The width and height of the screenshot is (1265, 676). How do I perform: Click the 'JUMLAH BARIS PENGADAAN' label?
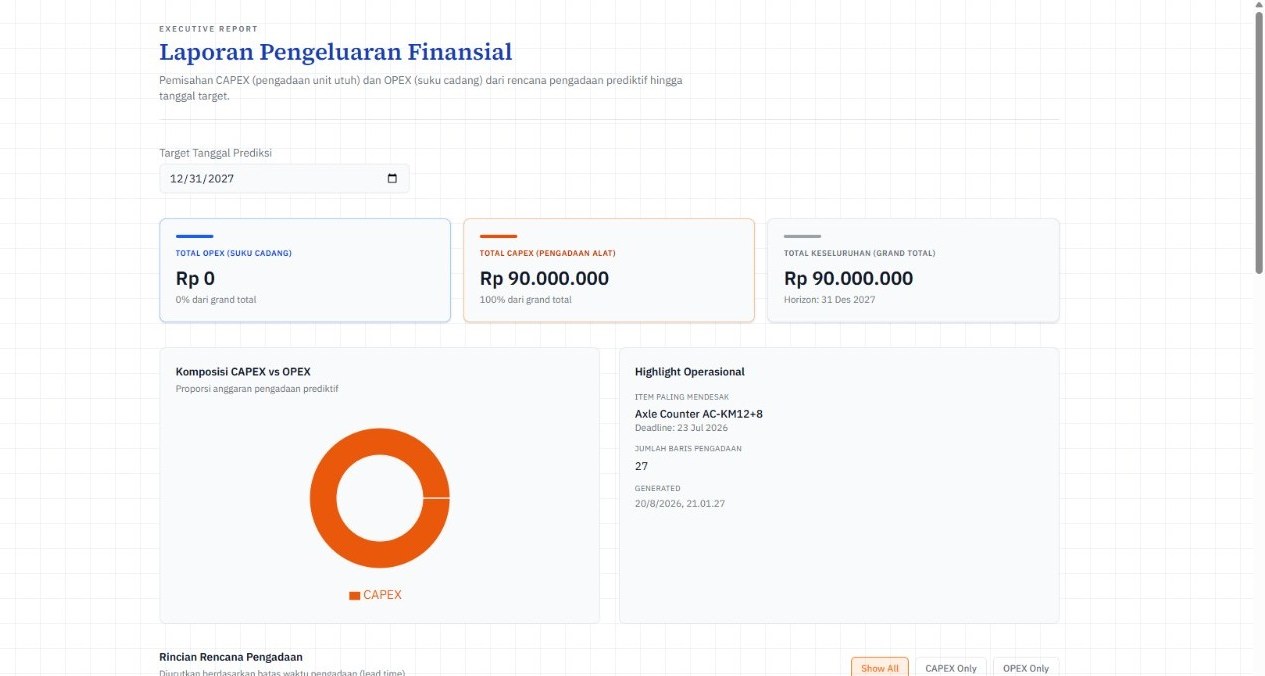[688, 449]
